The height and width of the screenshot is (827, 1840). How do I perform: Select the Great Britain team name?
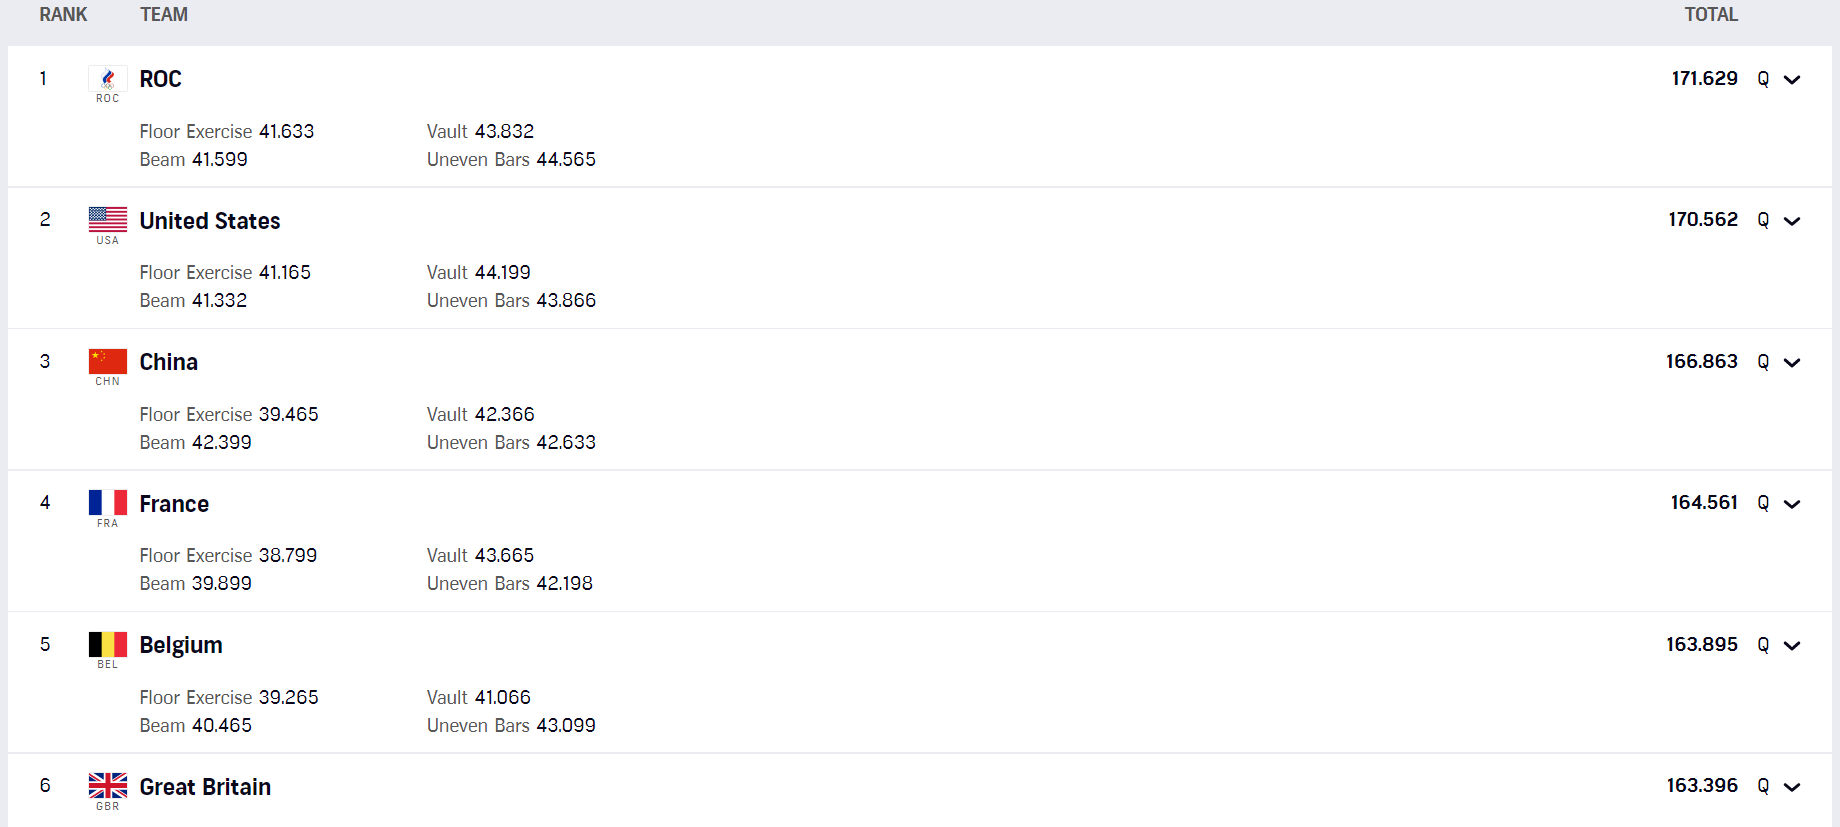(x=205, y=787)
